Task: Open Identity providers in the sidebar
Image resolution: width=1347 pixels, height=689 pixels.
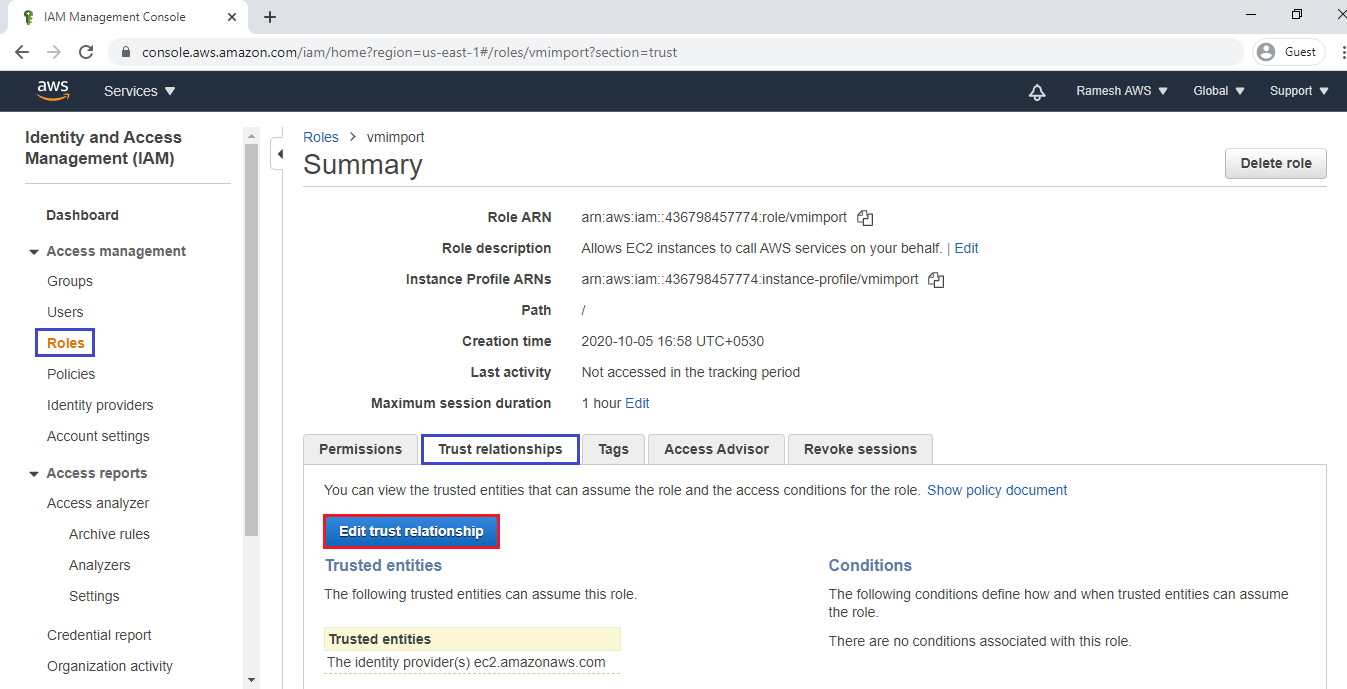Action: pos(100,405)
